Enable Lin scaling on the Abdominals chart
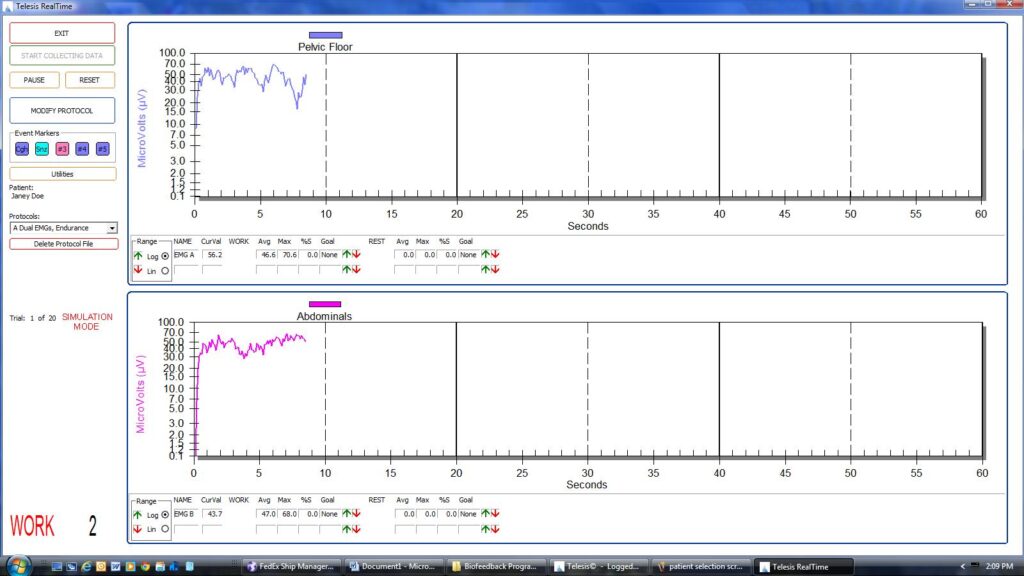Image resolution: width=1024 pixels, height=576 pixels. [166, 530]
